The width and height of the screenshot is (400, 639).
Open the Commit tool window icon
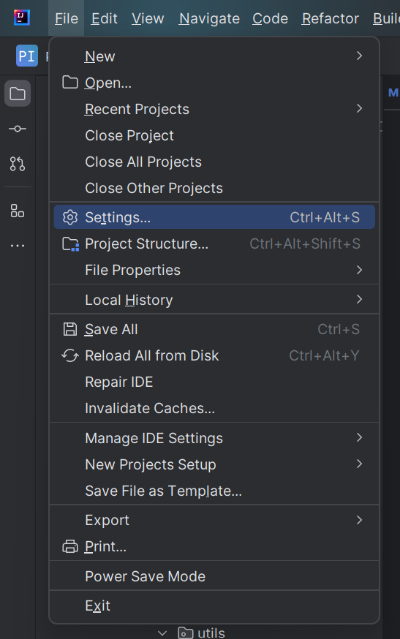tap(18, 129)
